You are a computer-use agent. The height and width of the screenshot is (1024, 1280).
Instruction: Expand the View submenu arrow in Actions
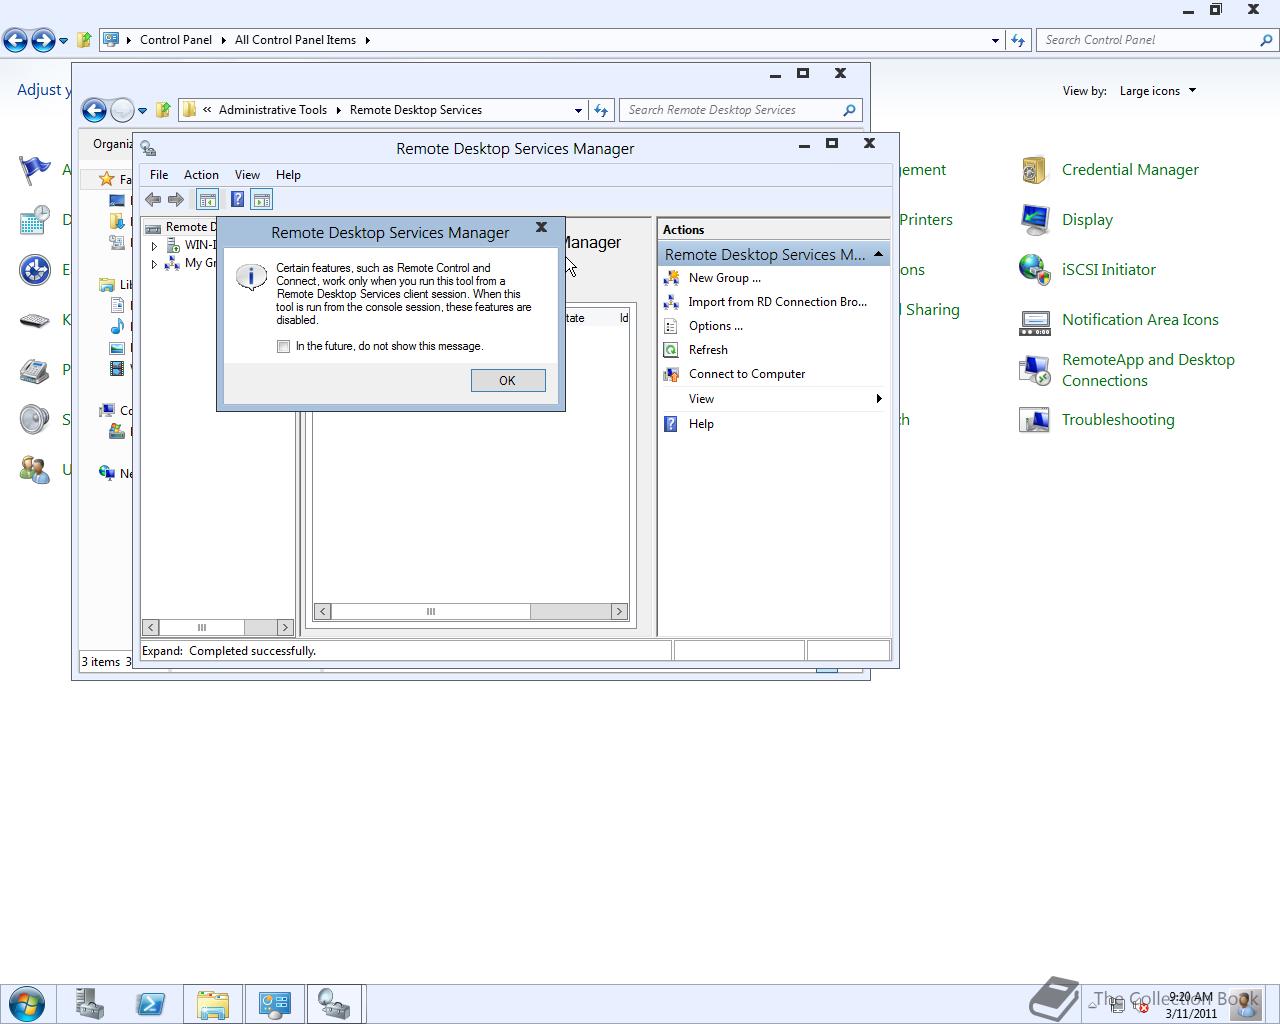879,399
